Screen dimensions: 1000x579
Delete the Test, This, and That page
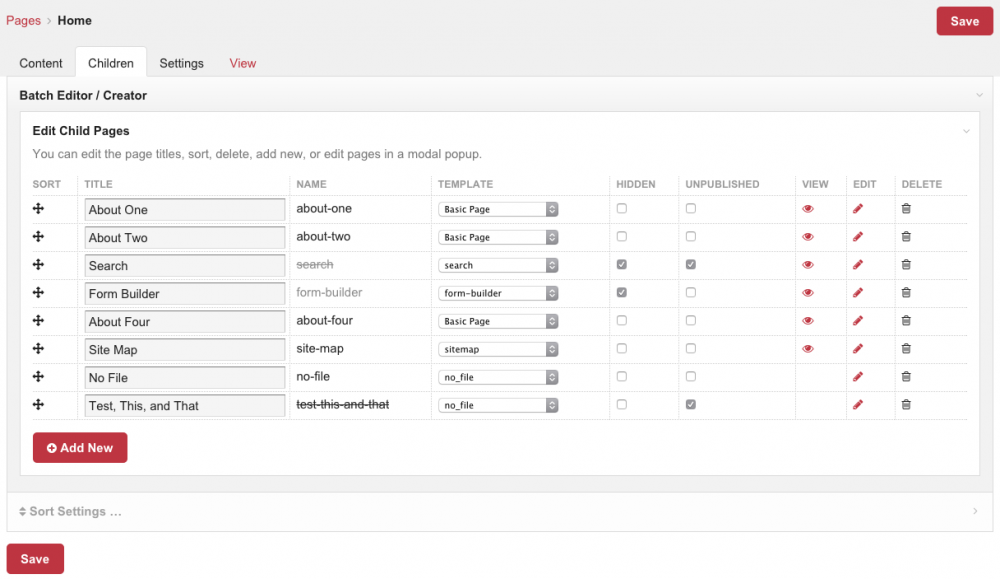click(x=906, y=405)
